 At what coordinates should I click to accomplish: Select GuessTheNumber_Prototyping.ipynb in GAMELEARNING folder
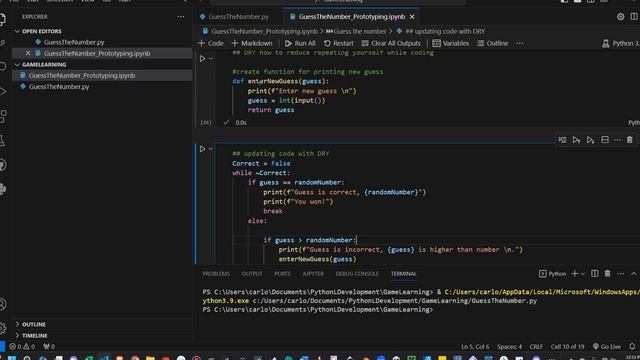tap(82, 76)
